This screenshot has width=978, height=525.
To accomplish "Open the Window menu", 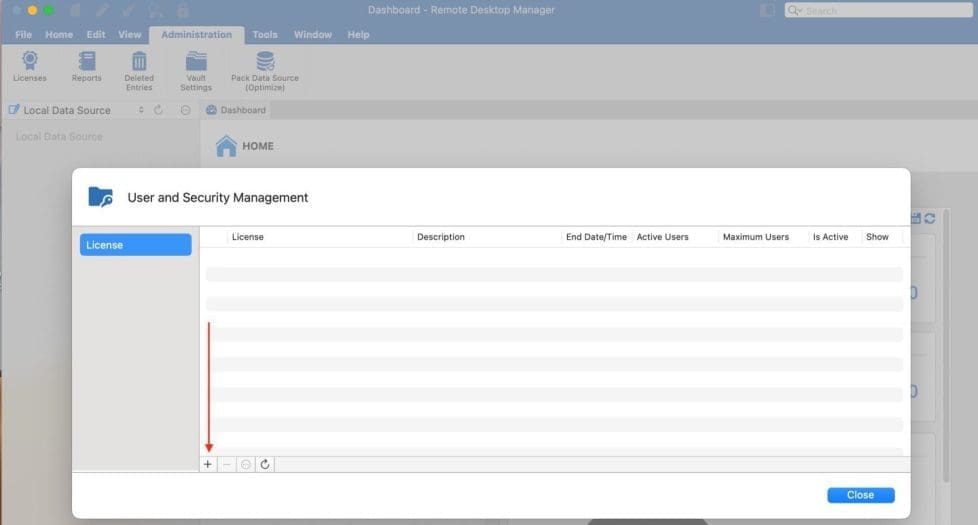I will tap(313, 35).
